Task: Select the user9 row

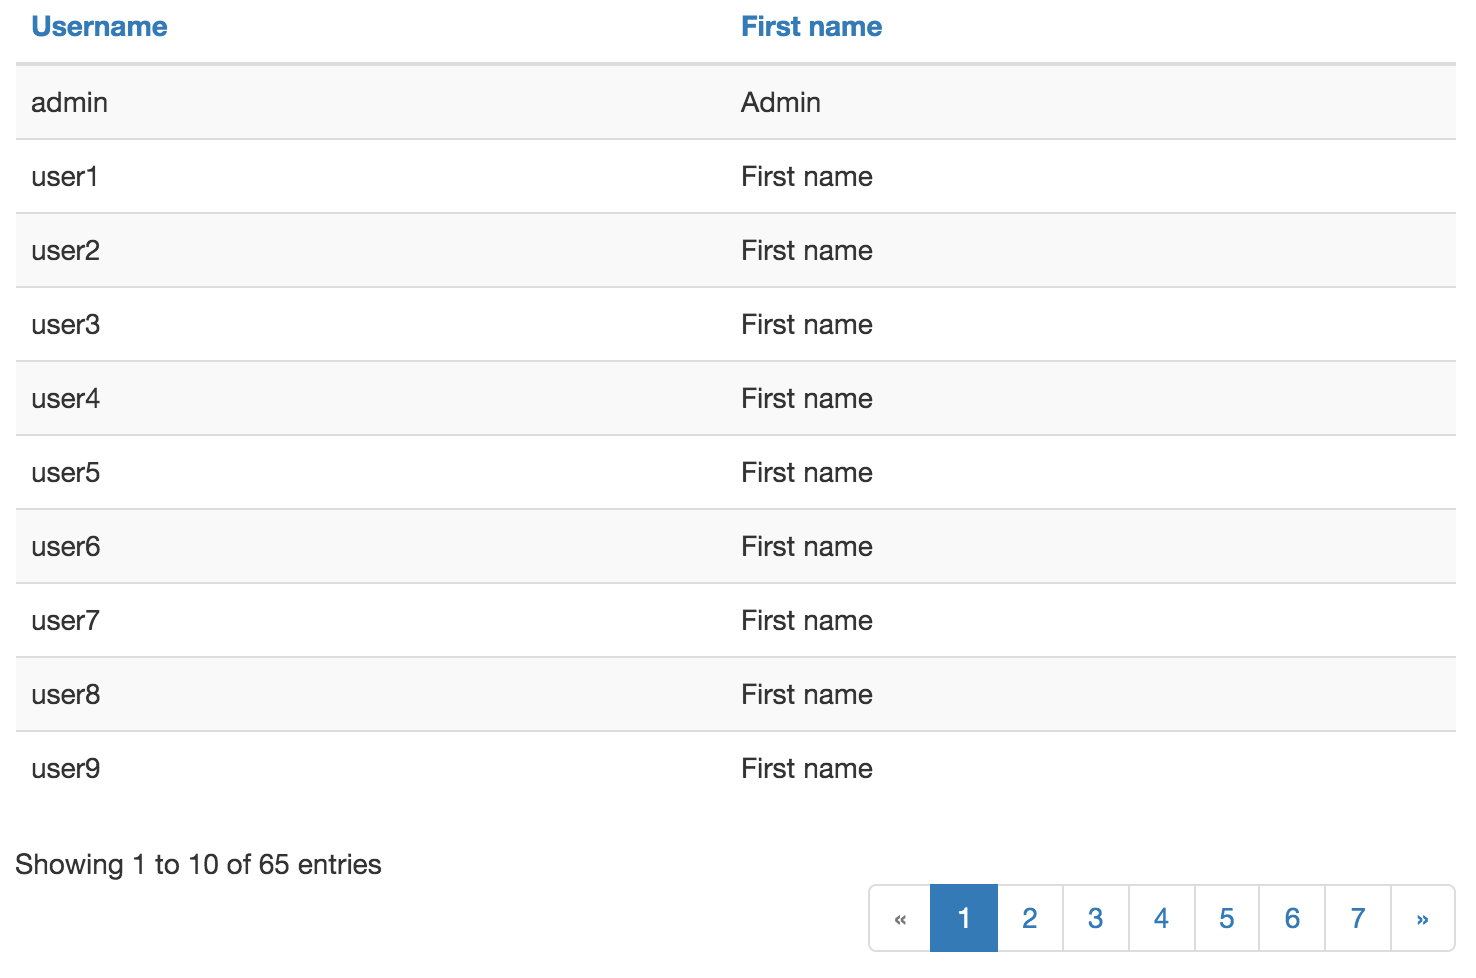Action: (x=66, y=769)
